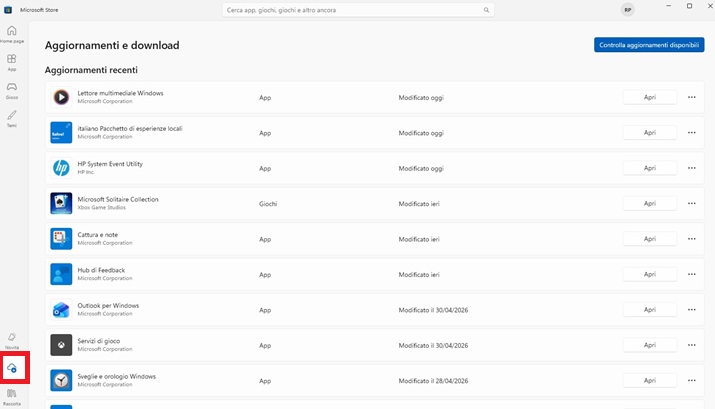
Task: Focus the Cerca app, giochi search field
Action: [x=358, y=10]
